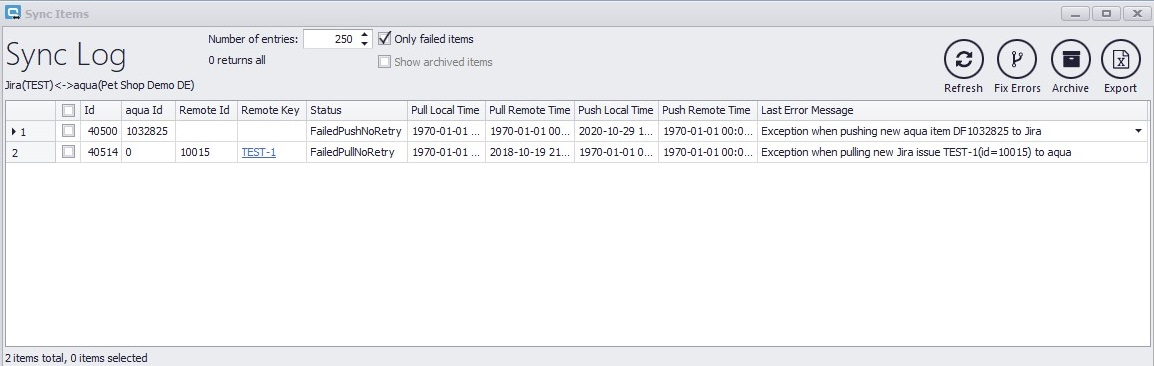Expand the error message dropdown in row 1
The image size is (1154, 366).
(x=1139, y=131)
